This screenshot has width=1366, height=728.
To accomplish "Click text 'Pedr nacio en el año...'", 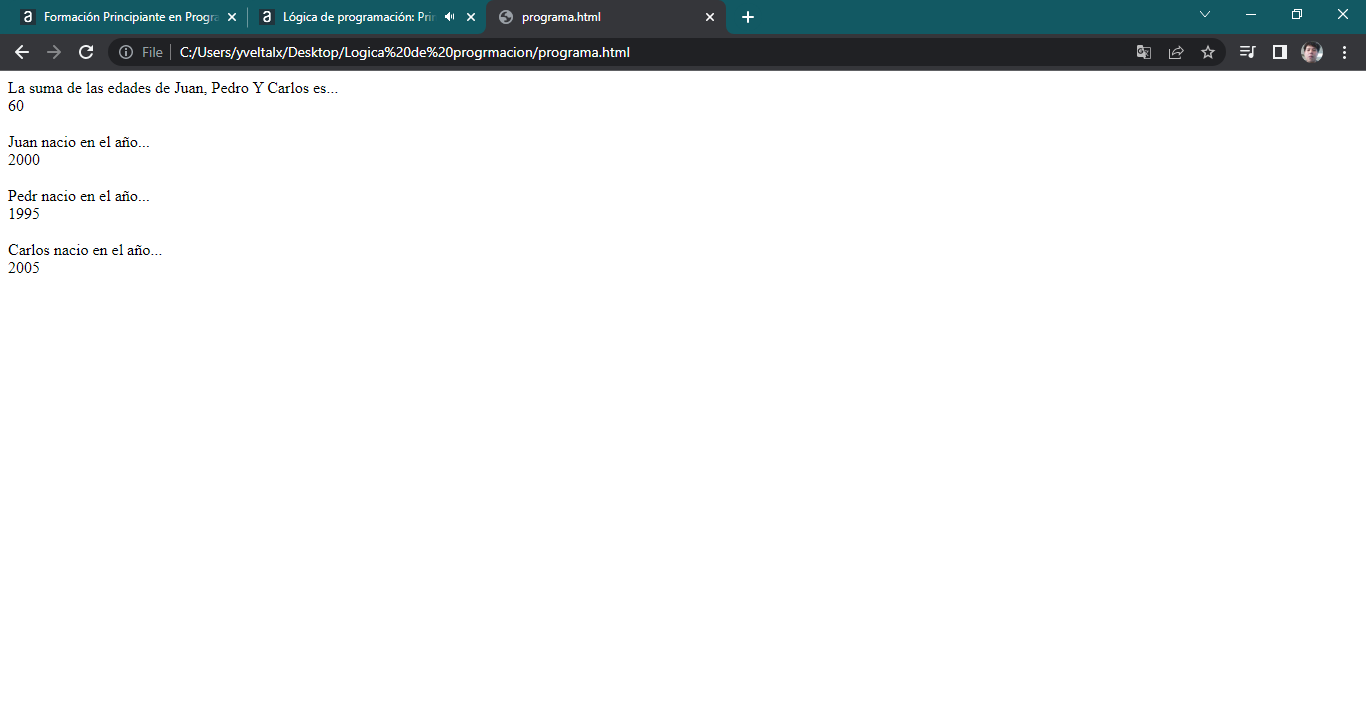I will (x=79, y=196).
